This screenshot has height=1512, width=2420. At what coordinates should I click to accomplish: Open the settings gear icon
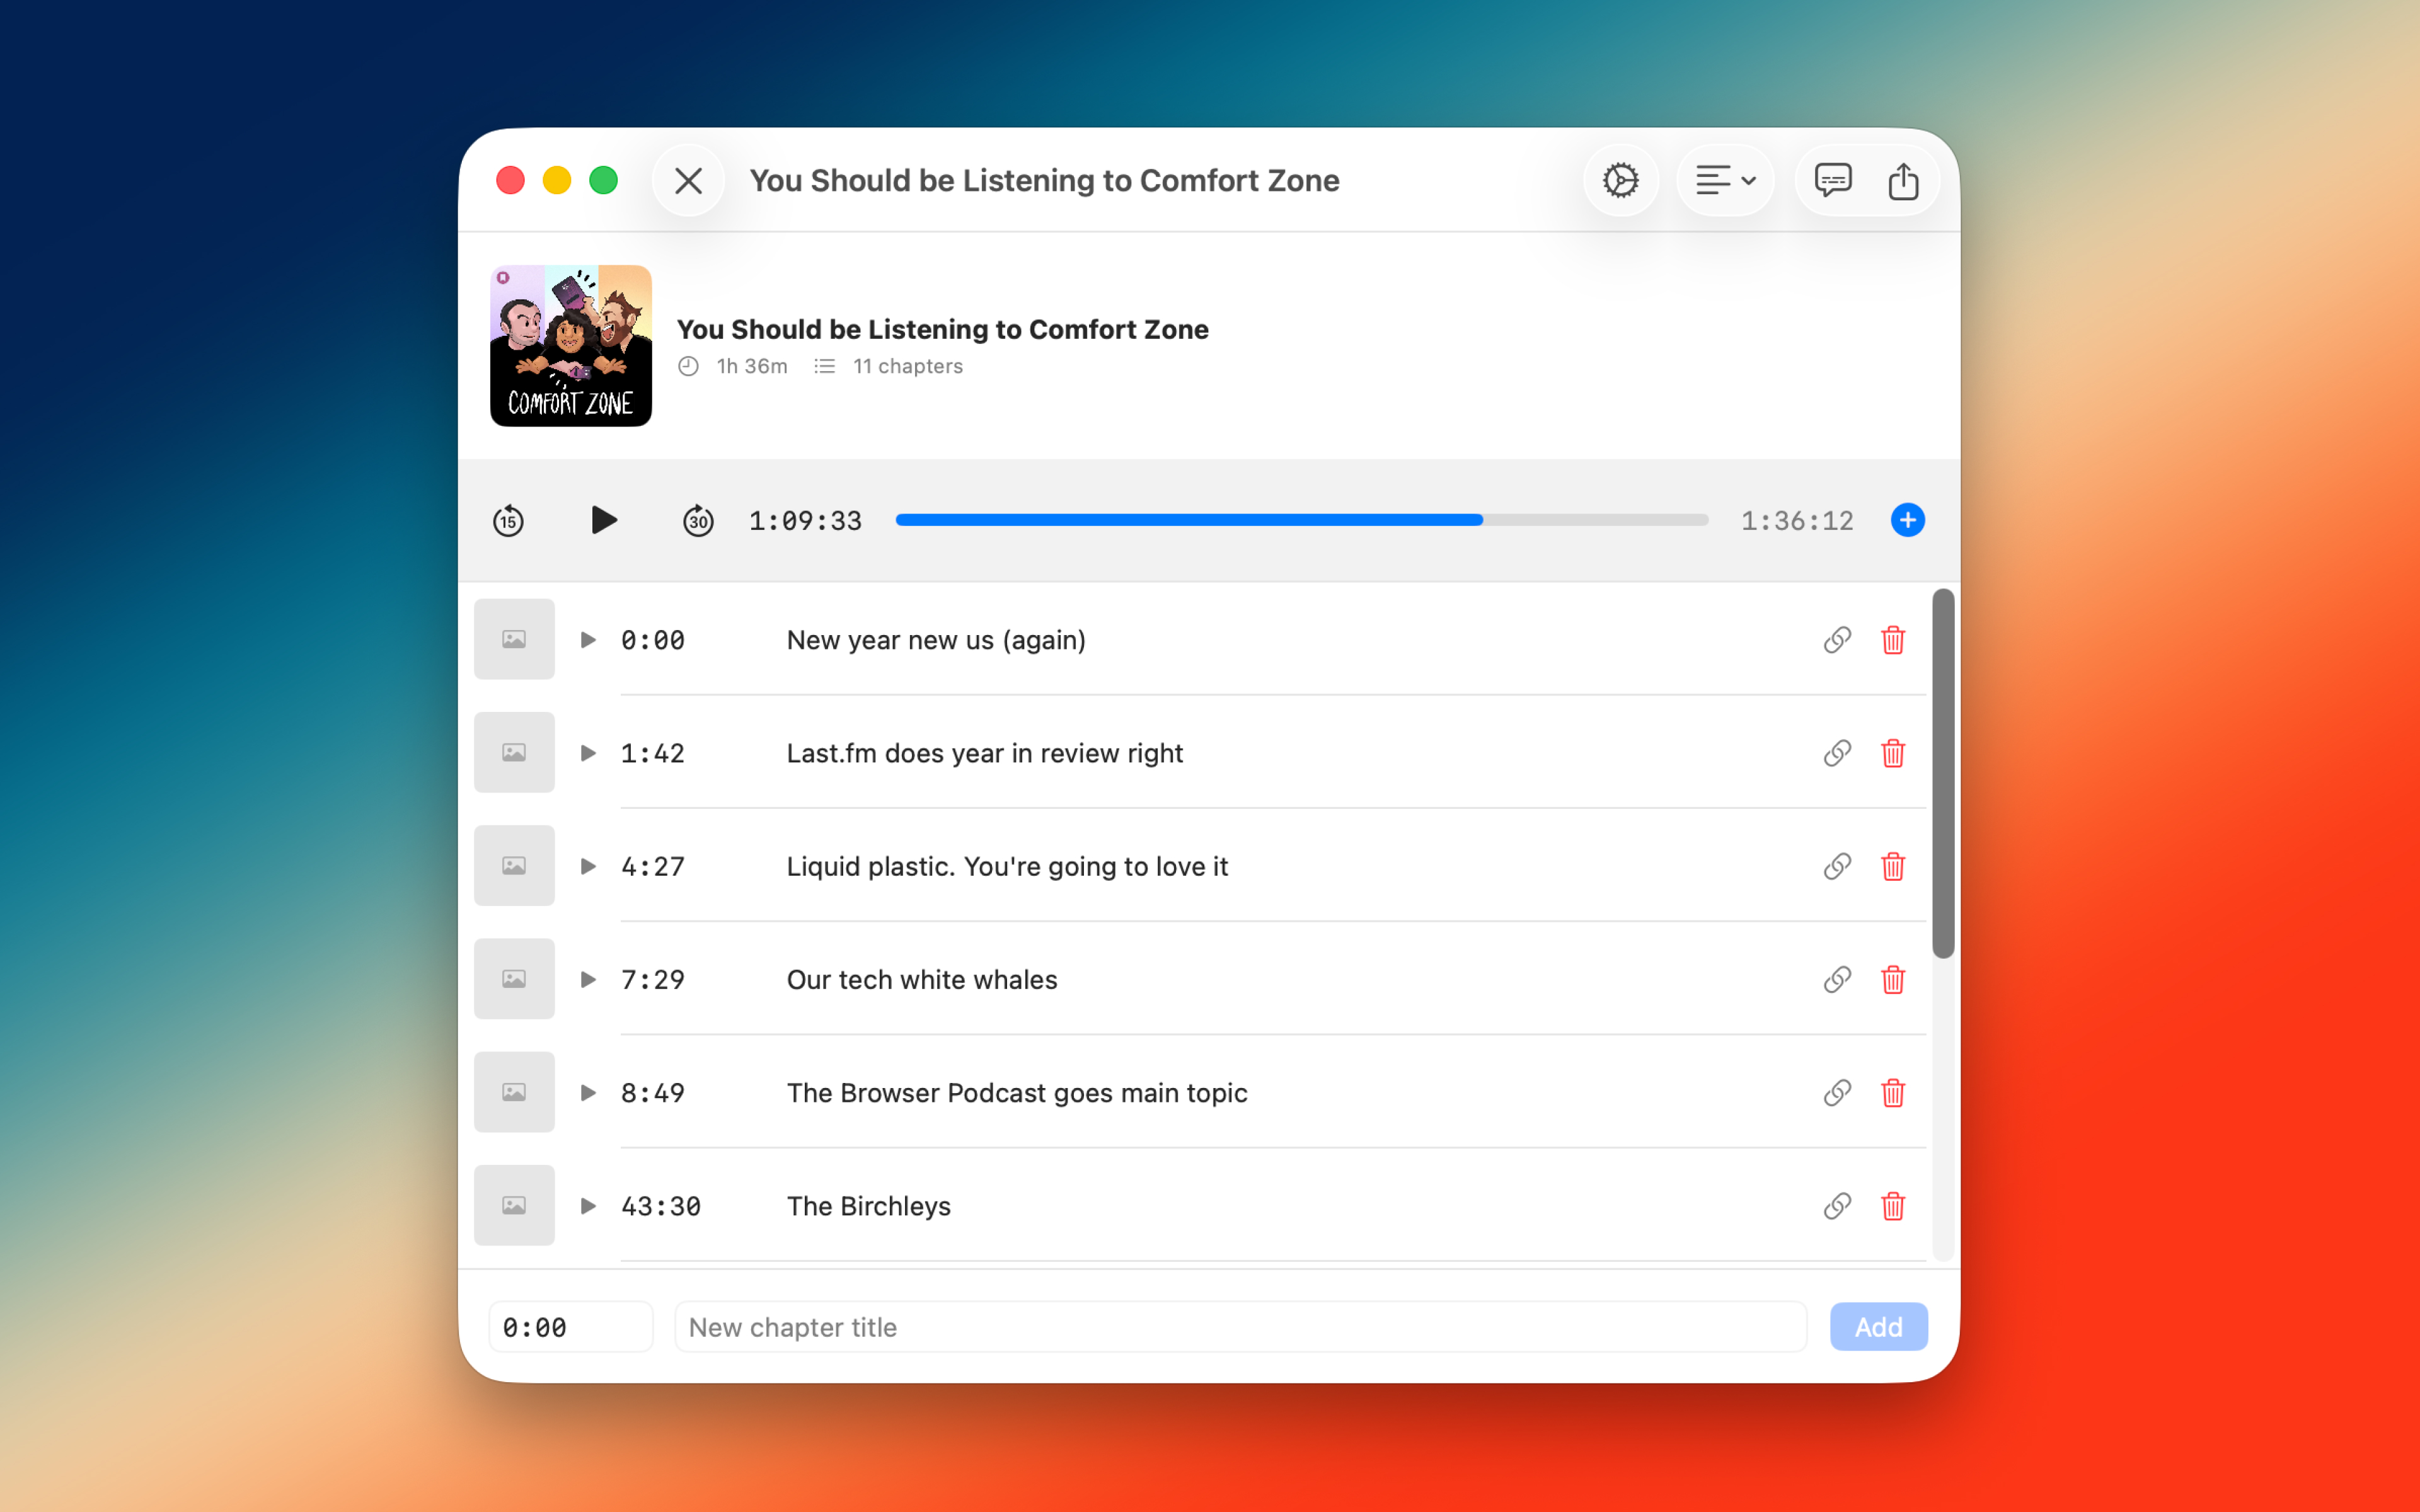point(1620,180)
